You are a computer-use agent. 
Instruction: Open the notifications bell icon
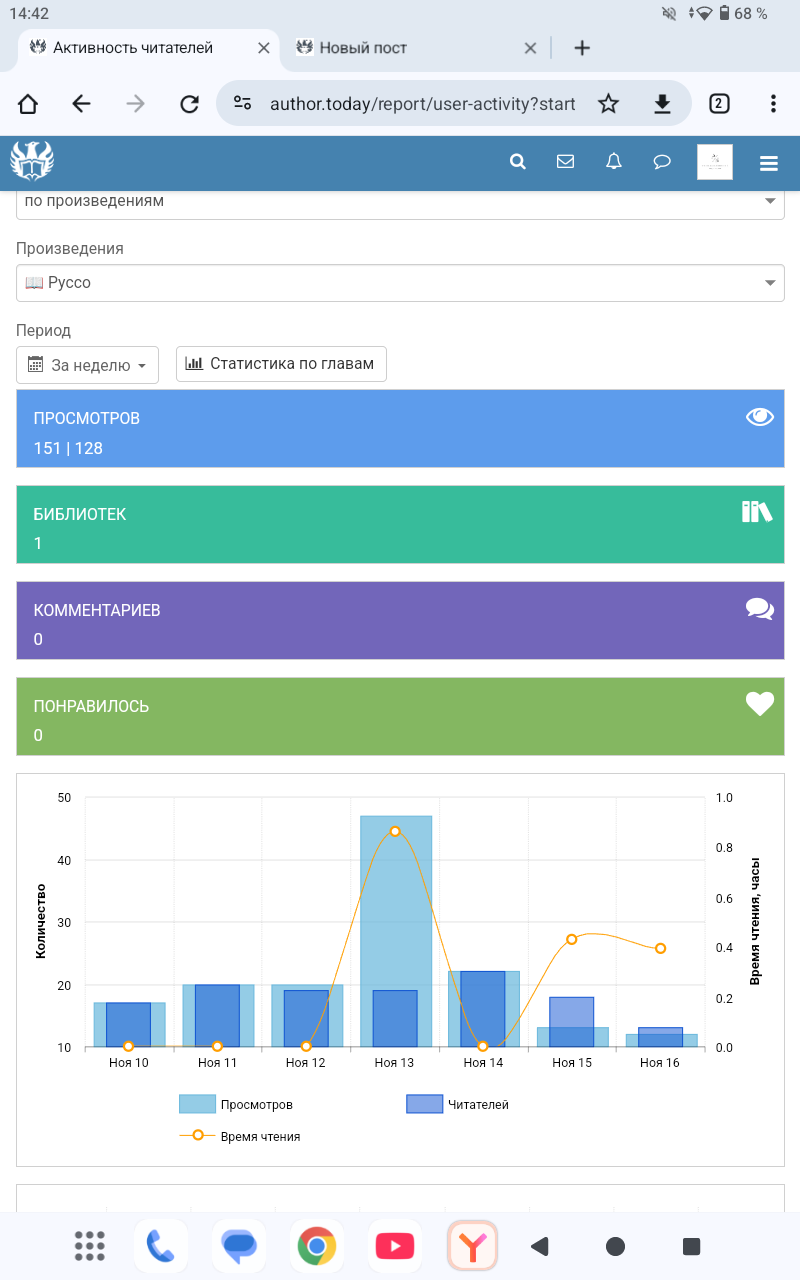coord(614,162)
